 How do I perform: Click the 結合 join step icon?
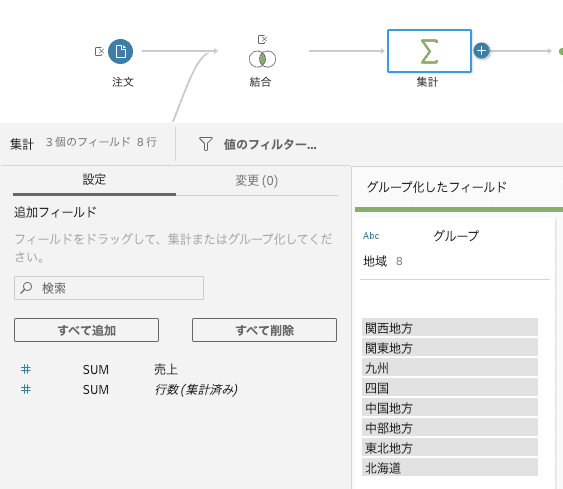[x=262, y=59]
